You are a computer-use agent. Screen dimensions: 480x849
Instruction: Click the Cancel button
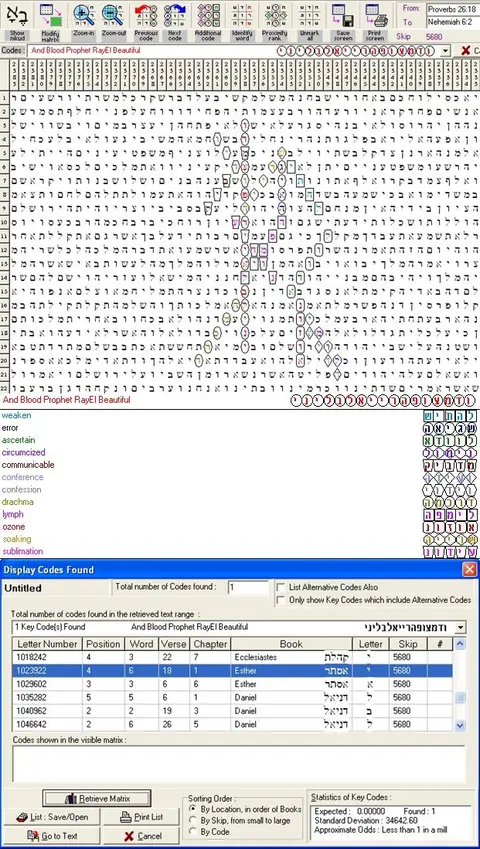point(141,836)
